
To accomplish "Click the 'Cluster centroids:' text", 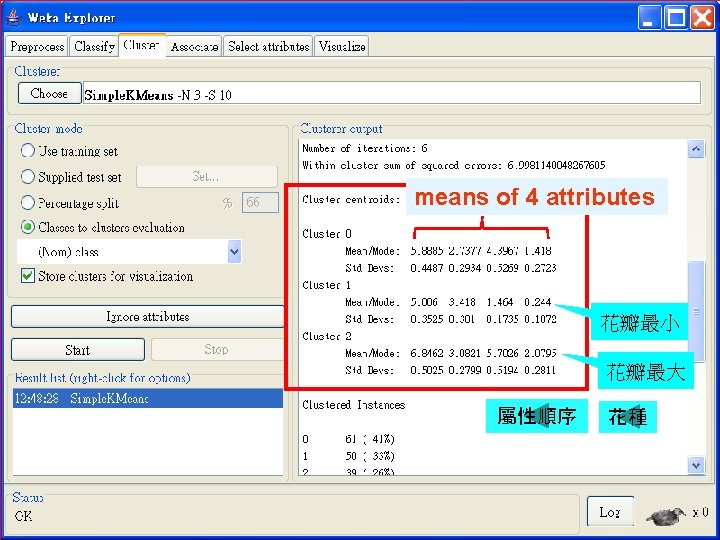I will (351, 199).
